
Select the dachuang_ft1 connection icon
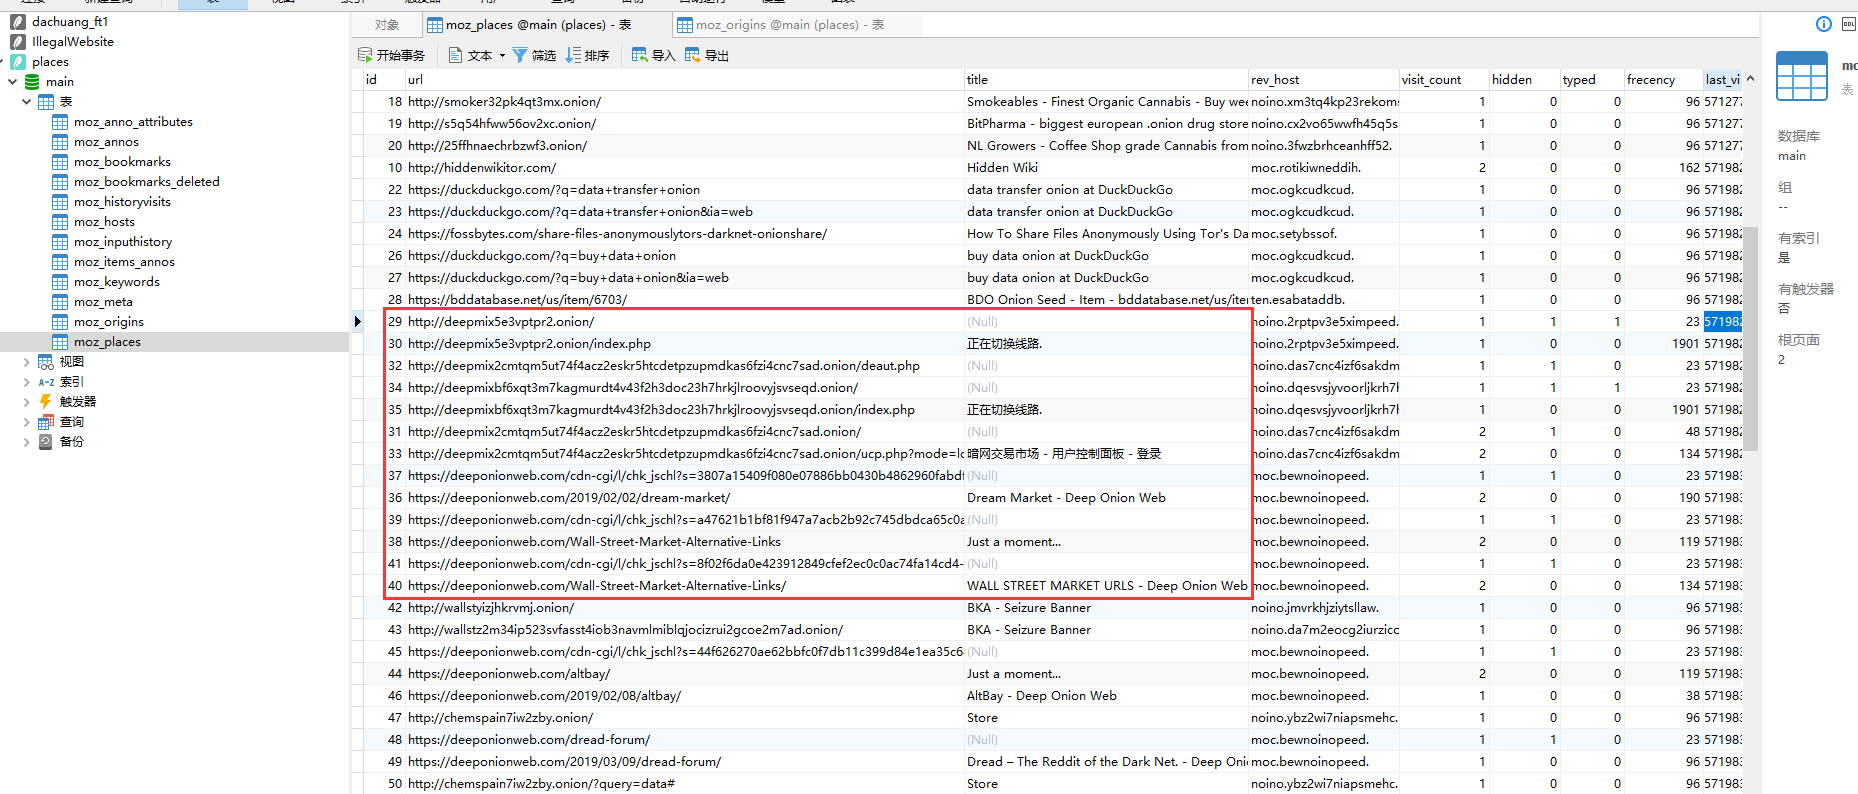(x=18, y=21)
